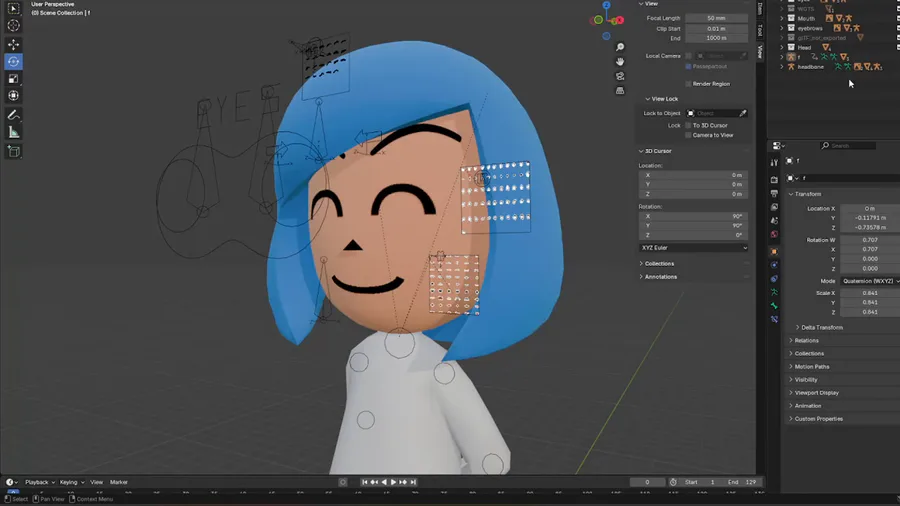900x506 pixels.
Task: Select the Transform tool
Action: [x=13, y=96]
